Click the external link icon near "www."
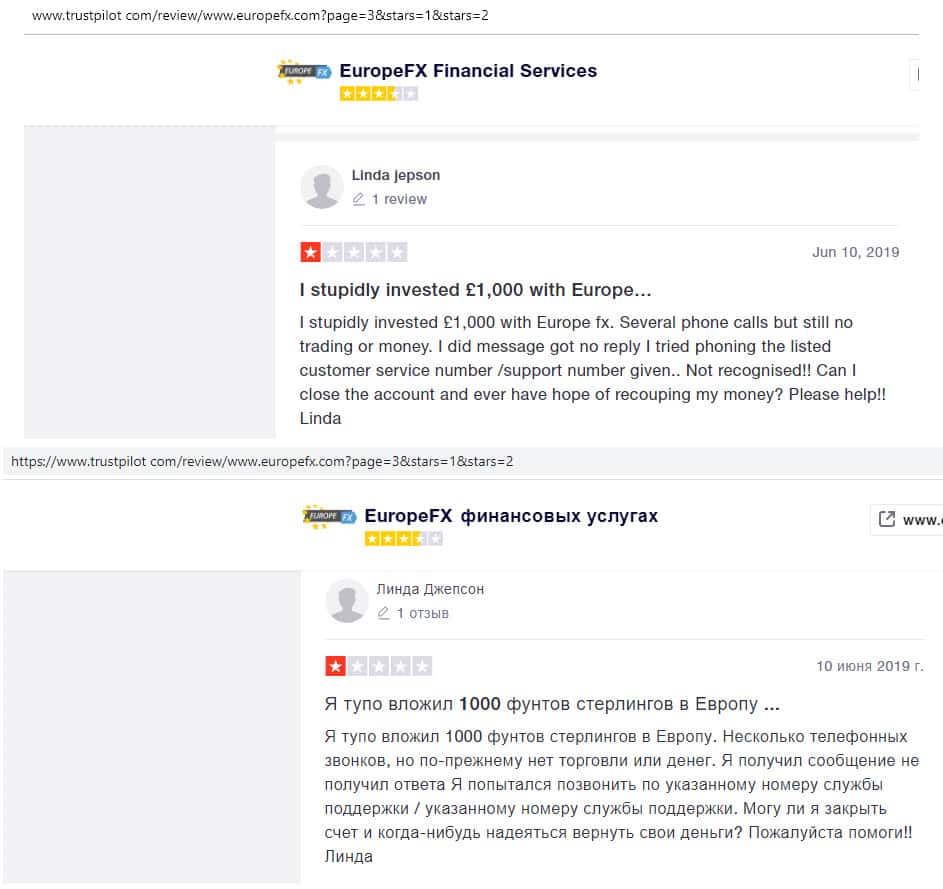Viewport: 943px width, 889px height. (886, 519)
